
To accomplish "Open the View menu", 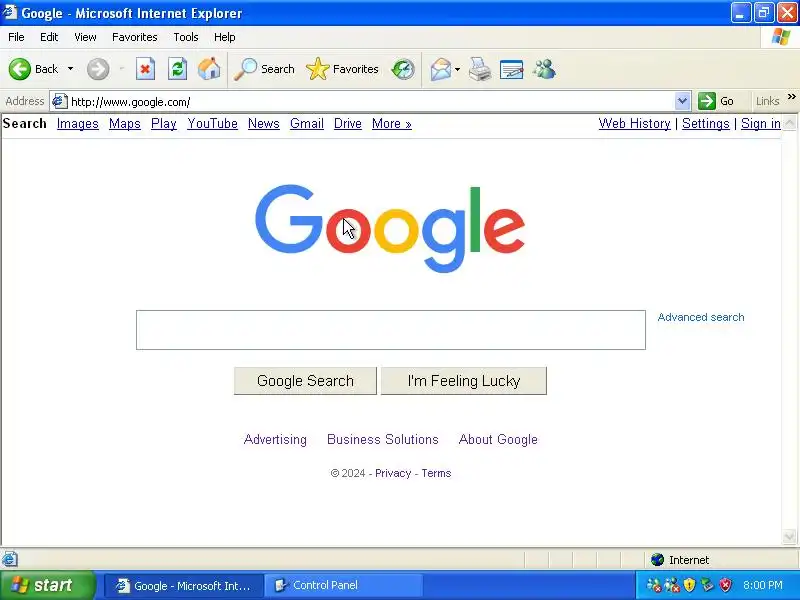I will pyautogui.click(x=85, y=37).
